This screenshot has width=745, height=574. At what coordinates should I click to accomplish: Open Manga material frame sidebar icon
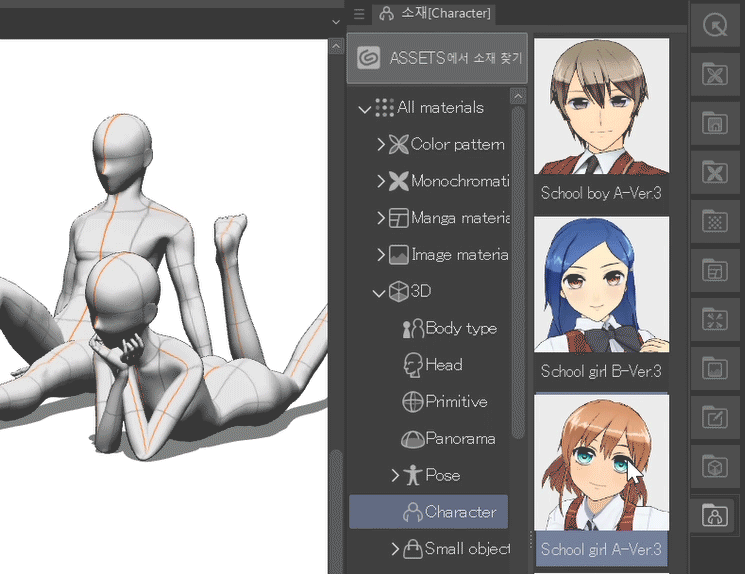tap(715, 270)
